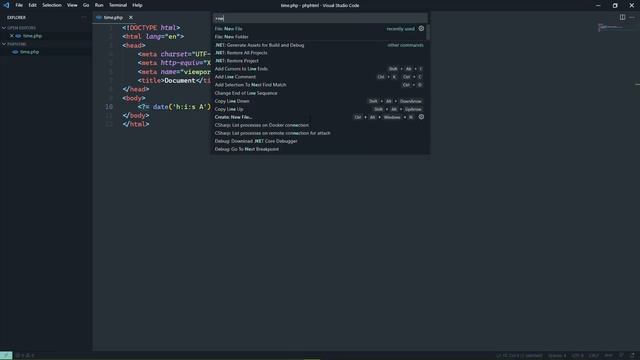Open the Go menu

[86, 5]
